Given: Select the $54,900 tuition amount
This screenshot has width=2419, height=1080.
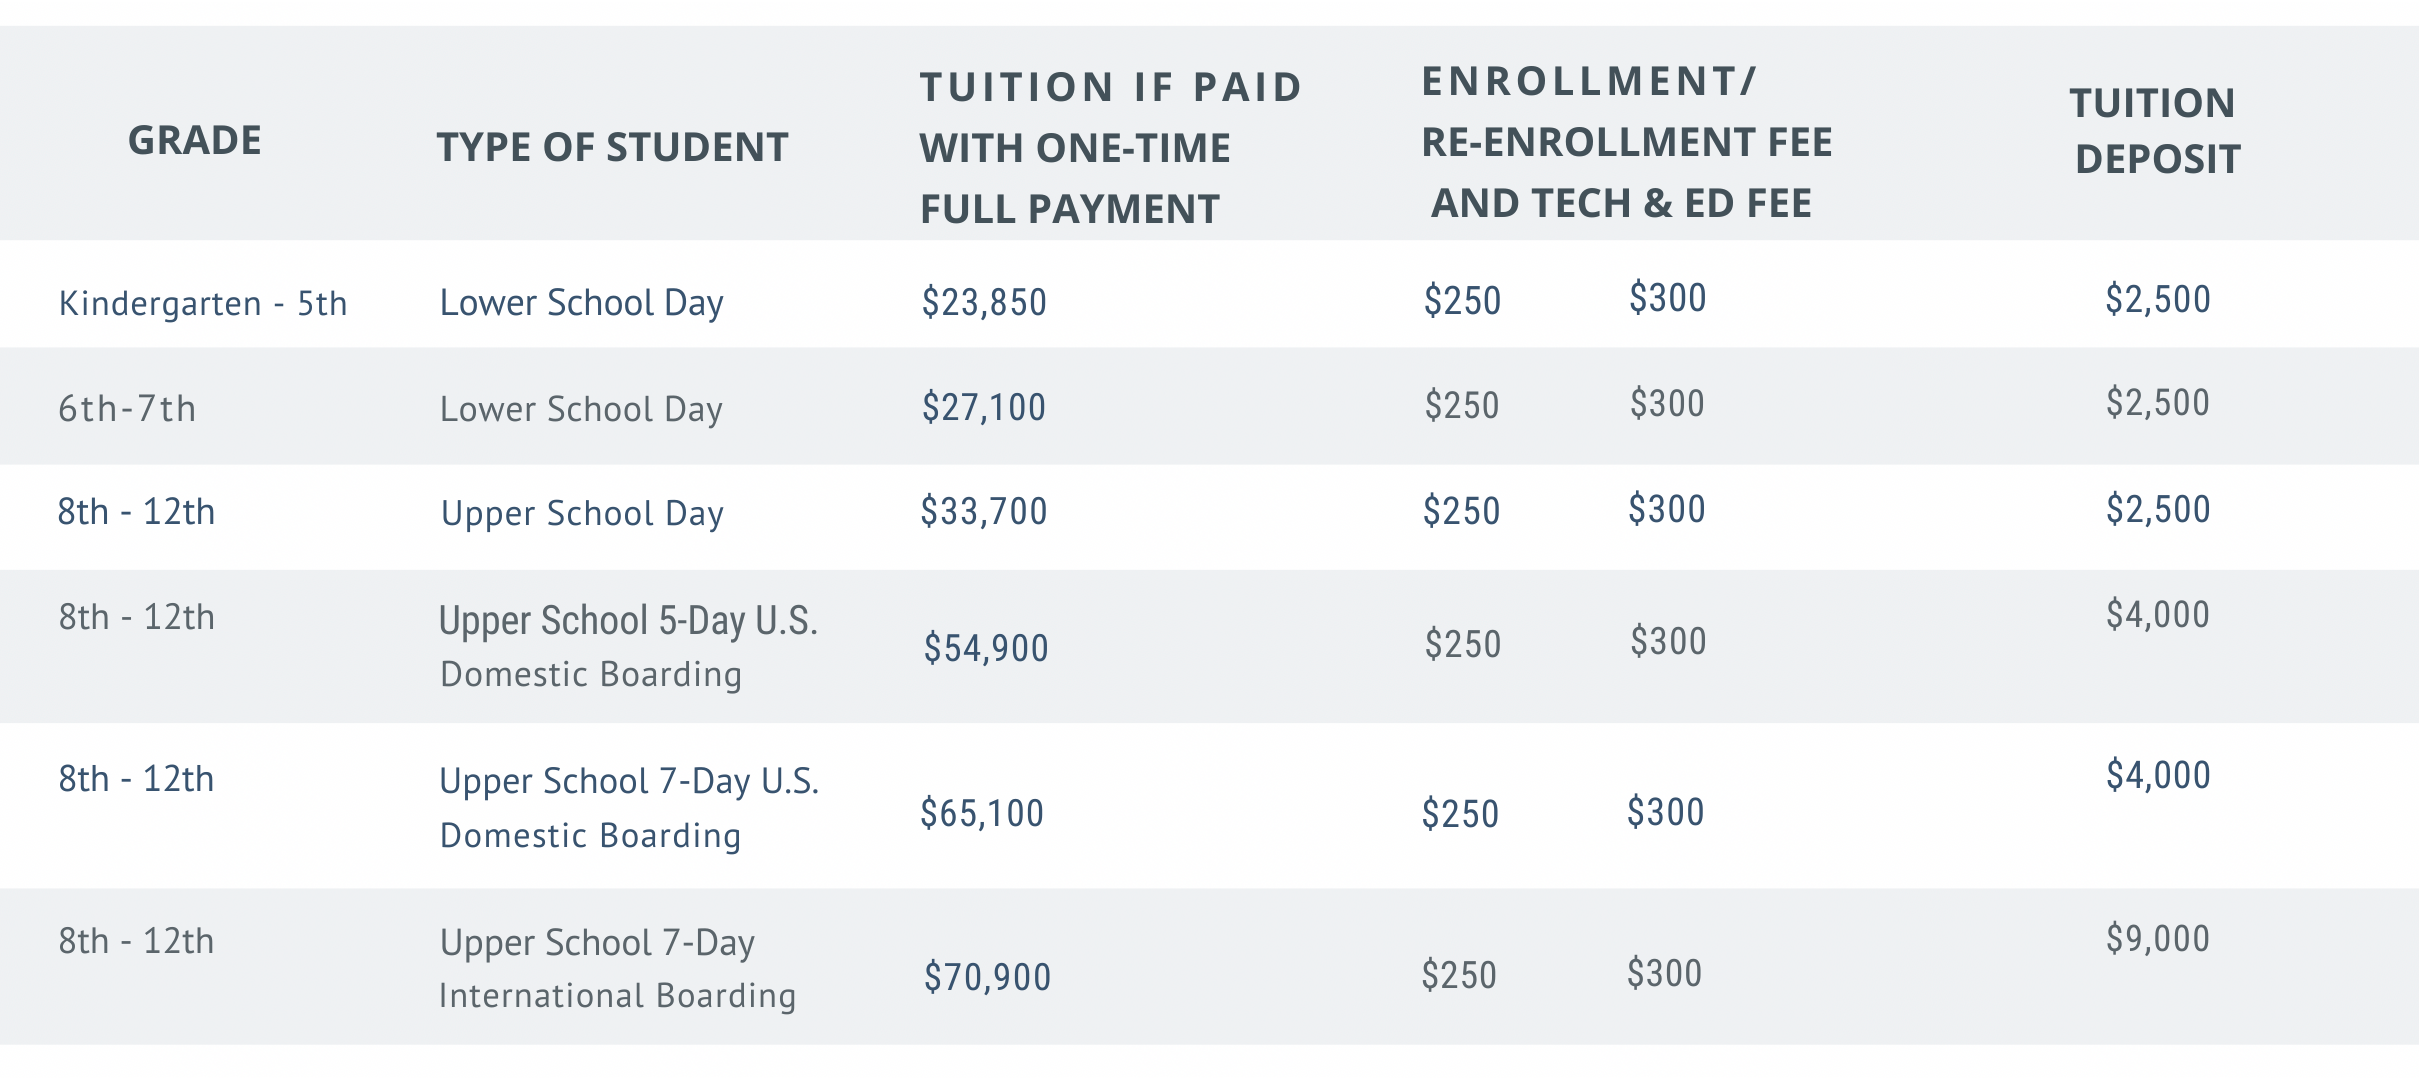Looking at the screenshot, I should [986, 649].
